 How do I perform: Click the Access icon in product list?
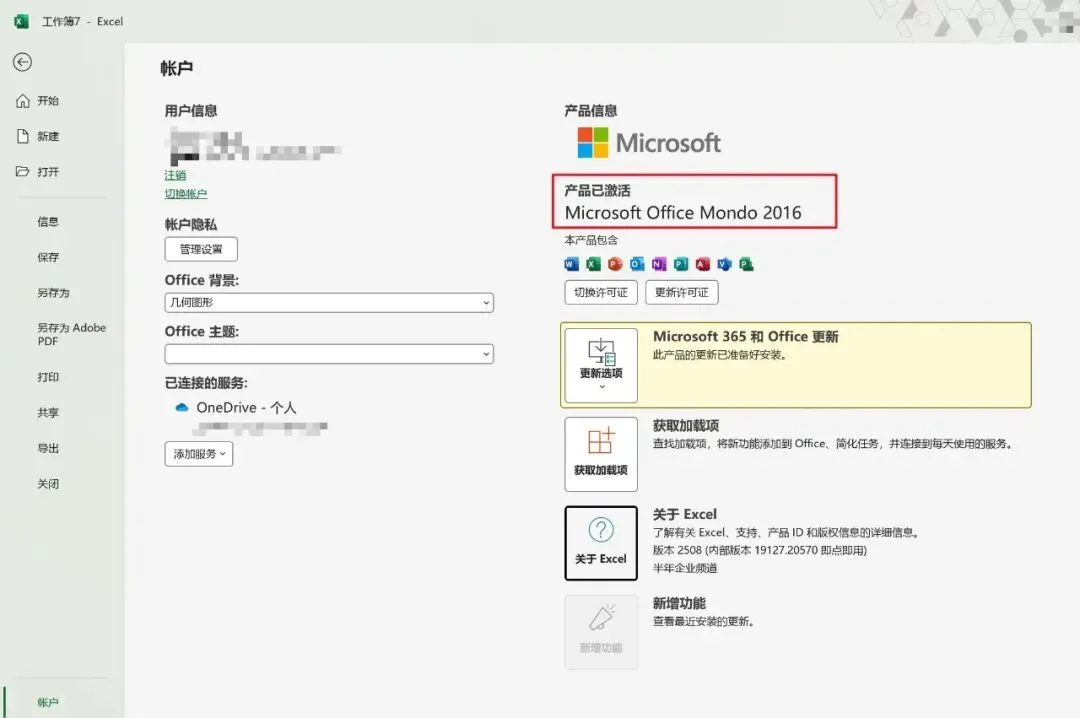pyautogui.click(x=703, y=264)
